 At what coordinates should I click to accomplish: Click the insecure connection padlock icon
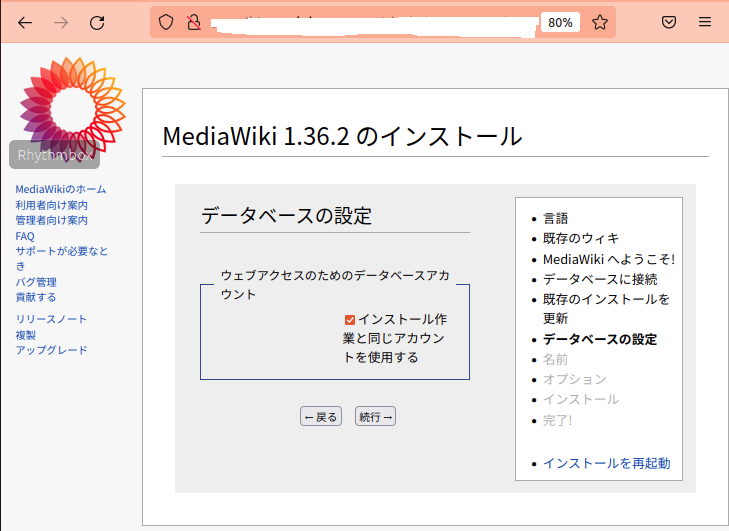(194, 22)
